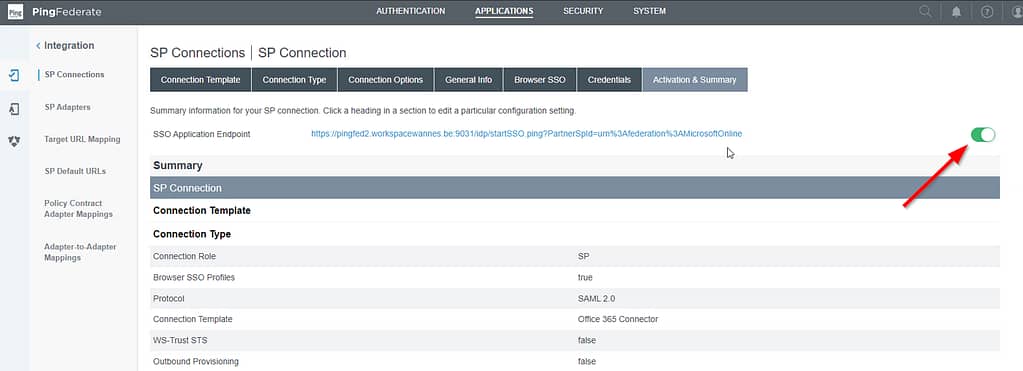Screen dimensions: 1023x371
Task: Switch to the Browser SSO tab
Action: [x=540, y=80]
